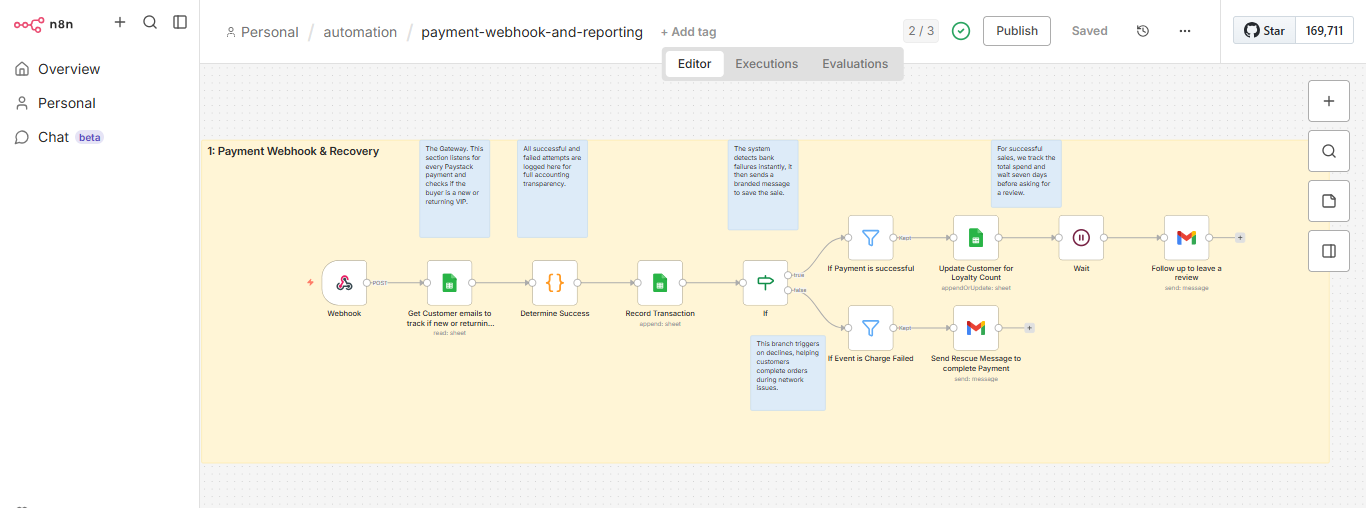Open the Record Transaction sheets node

click(660, 283)
